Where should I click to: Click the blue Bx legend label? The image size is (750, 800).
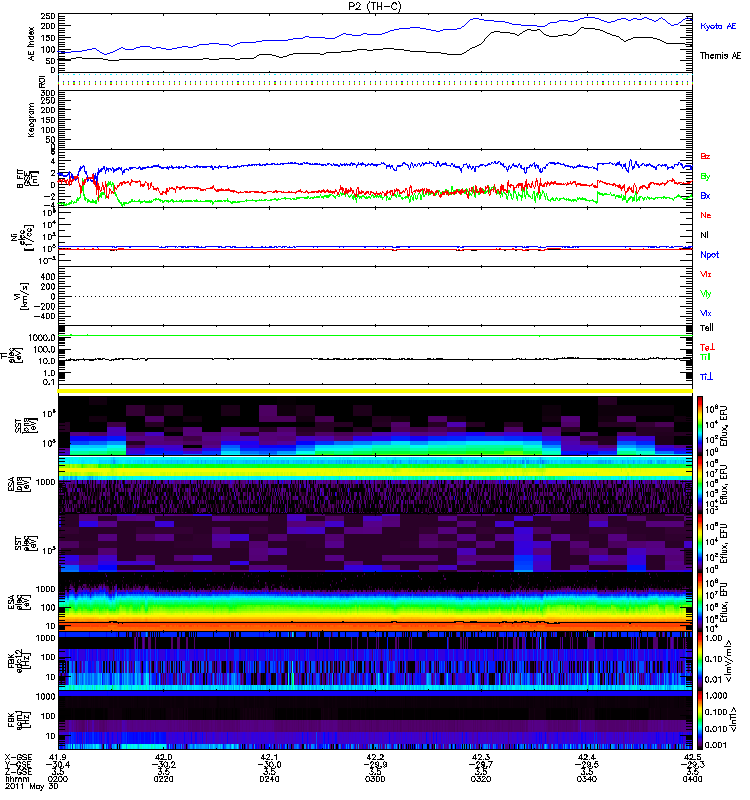tap(705, 195)
